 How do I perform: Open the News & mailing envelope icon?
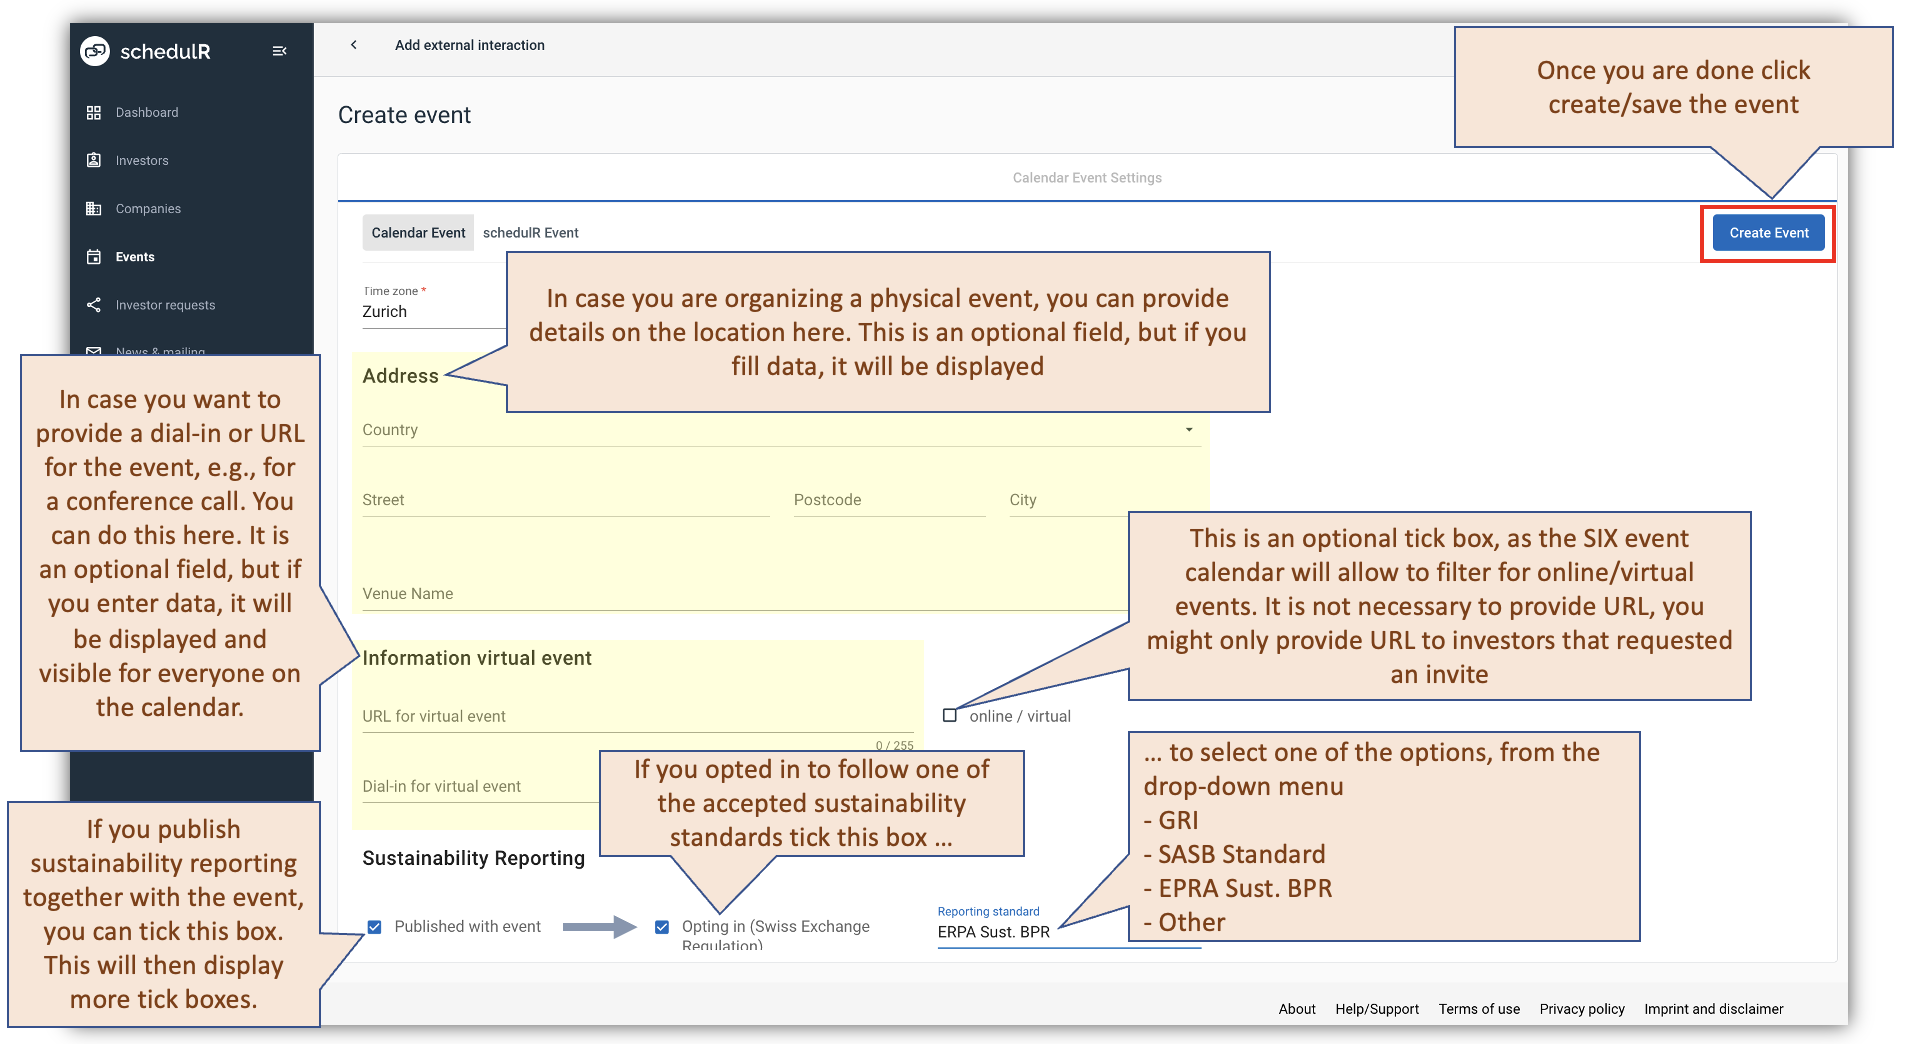click(x=95, y=352)
